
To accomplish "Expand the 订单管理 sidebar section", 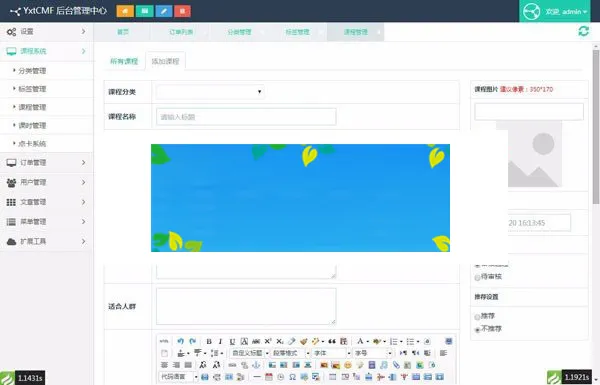I will click(x=46, y=163).
